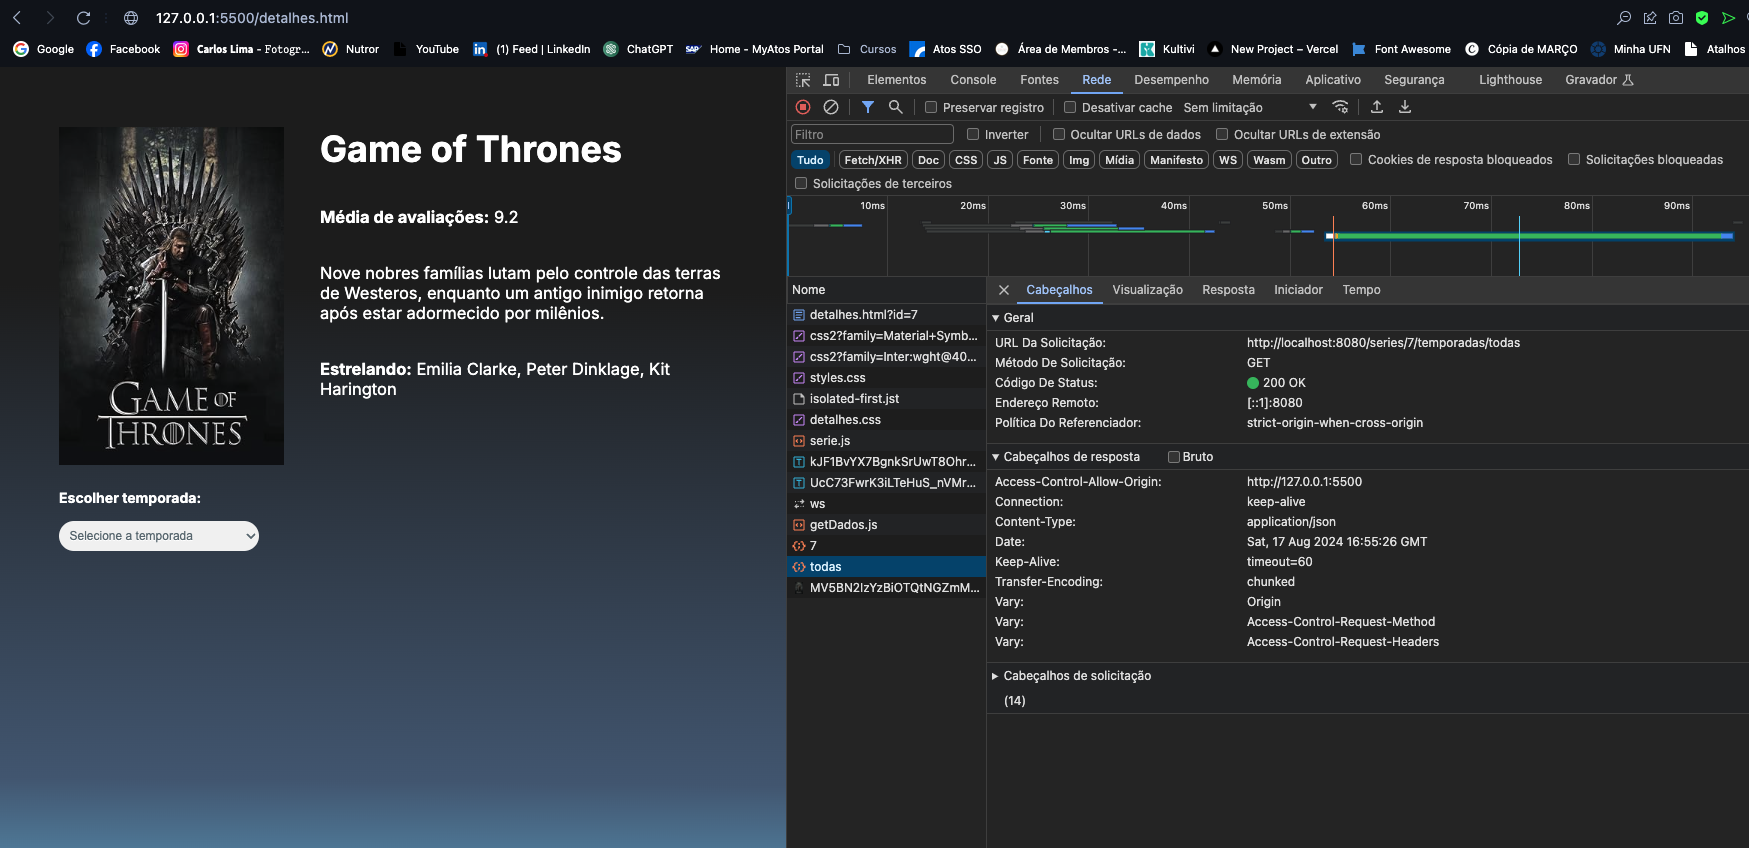Open the Lighthouse tab
The width and height of the screenshot is (1749, 848).
click(x=1510, y=80)
